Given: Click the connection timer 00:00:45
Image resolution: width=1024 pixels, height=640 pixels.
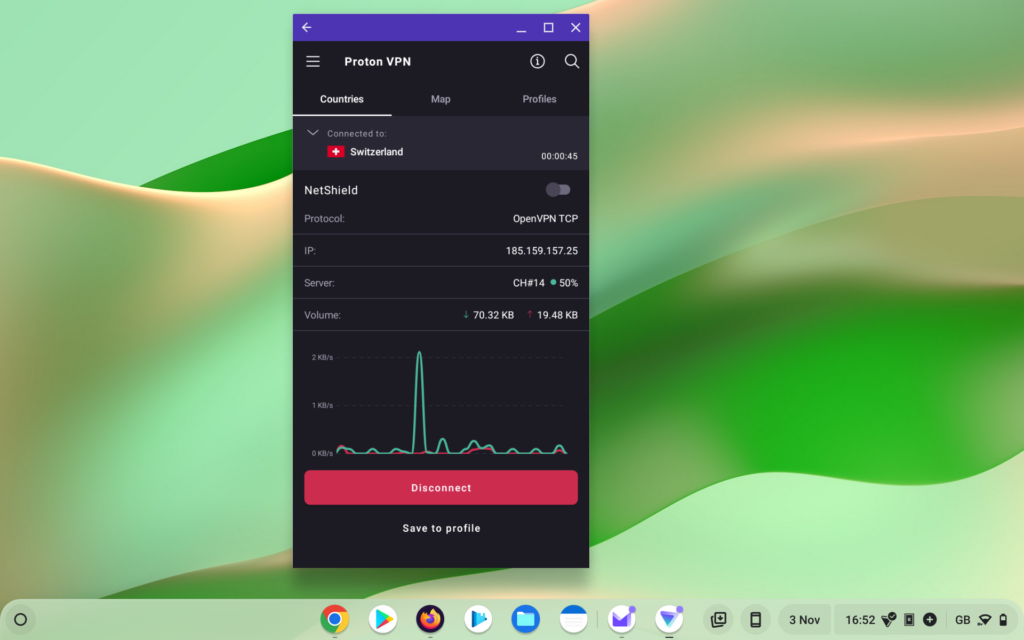Looking at the screenshot, I should [559, 156].
